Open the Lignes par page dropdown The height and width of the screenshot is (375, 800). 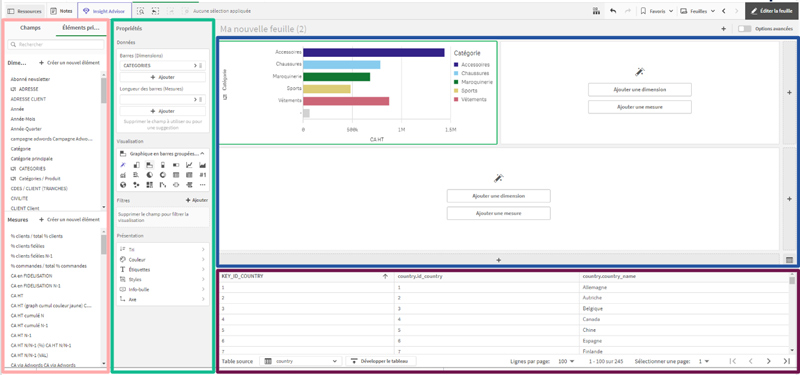click(x=566, y=361)
